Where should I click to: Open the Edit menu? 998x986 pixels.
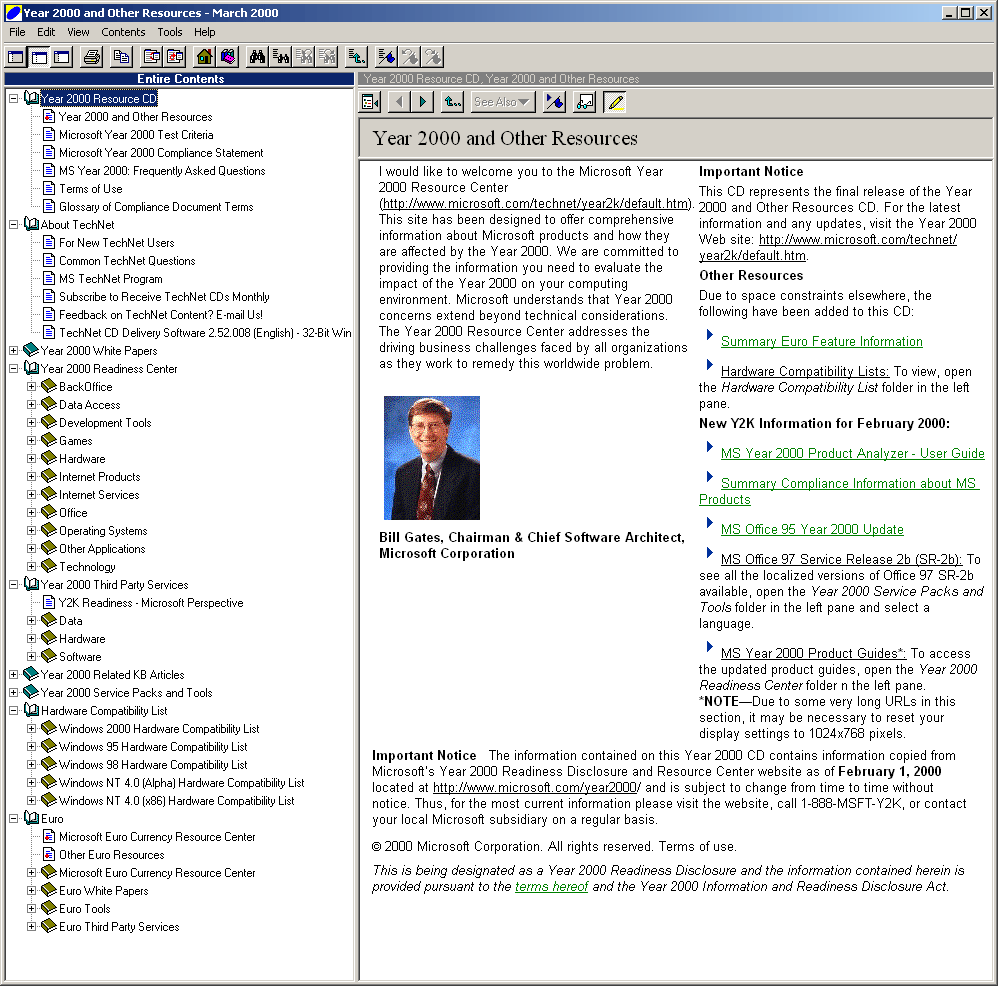pyautogui.click(x=46, y=32)
